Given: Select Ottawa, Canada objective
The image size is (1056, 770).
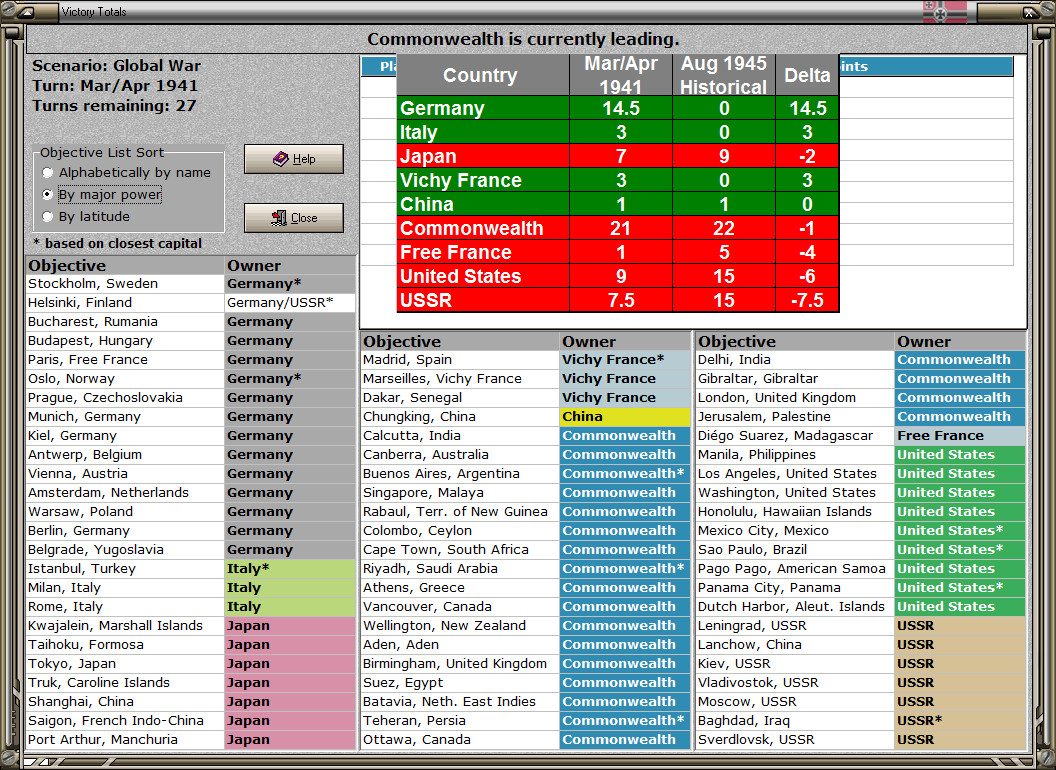Looking at the screenshot, I should (x=460, y=740).
